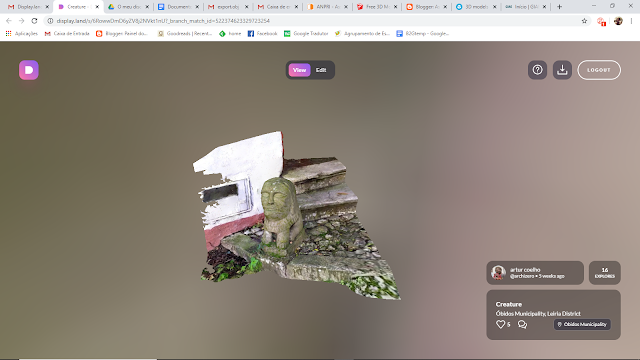Open the help question mark icon
Screen dimensions: 640x360
click(x=537, y=70)
